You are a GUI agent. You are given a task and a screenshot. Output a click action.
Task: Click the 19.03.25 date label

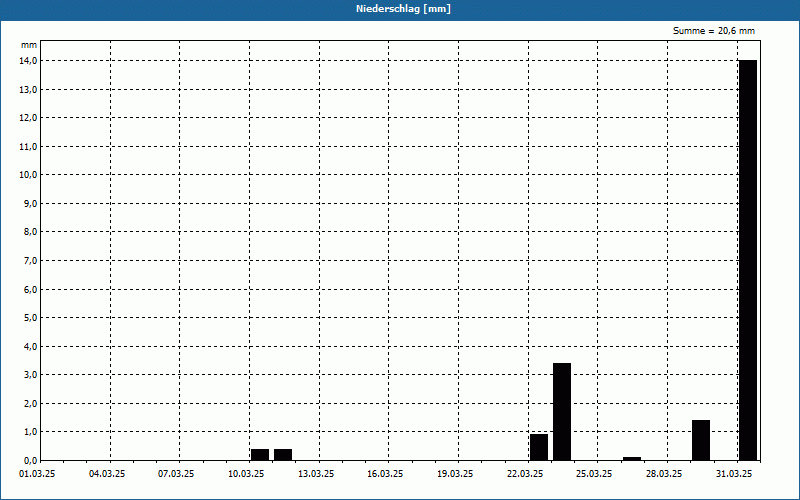point(455,474)
